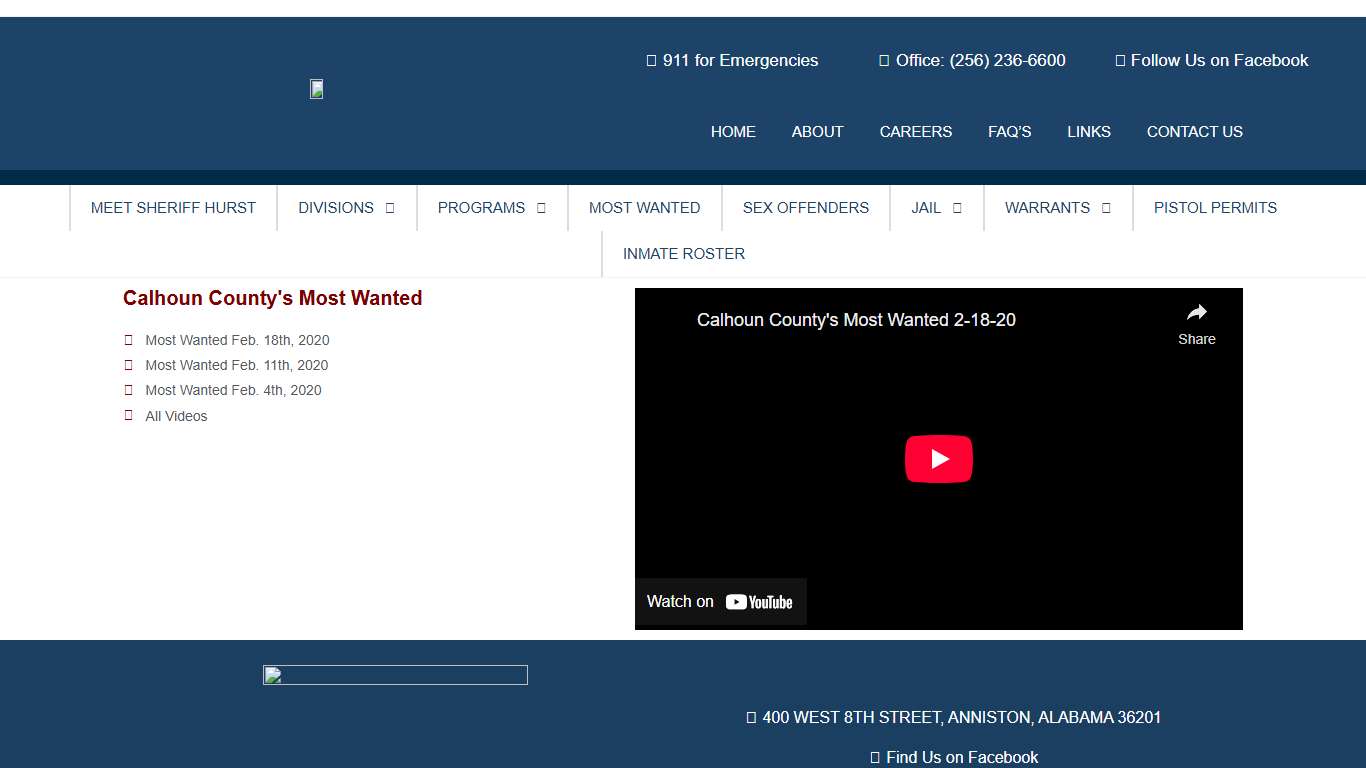The height and width of the screenshot is (768, 1366).
Task: Click the video title Calhoun County's Most Wanted 2-18-20
Action: [x=856, y=320]
